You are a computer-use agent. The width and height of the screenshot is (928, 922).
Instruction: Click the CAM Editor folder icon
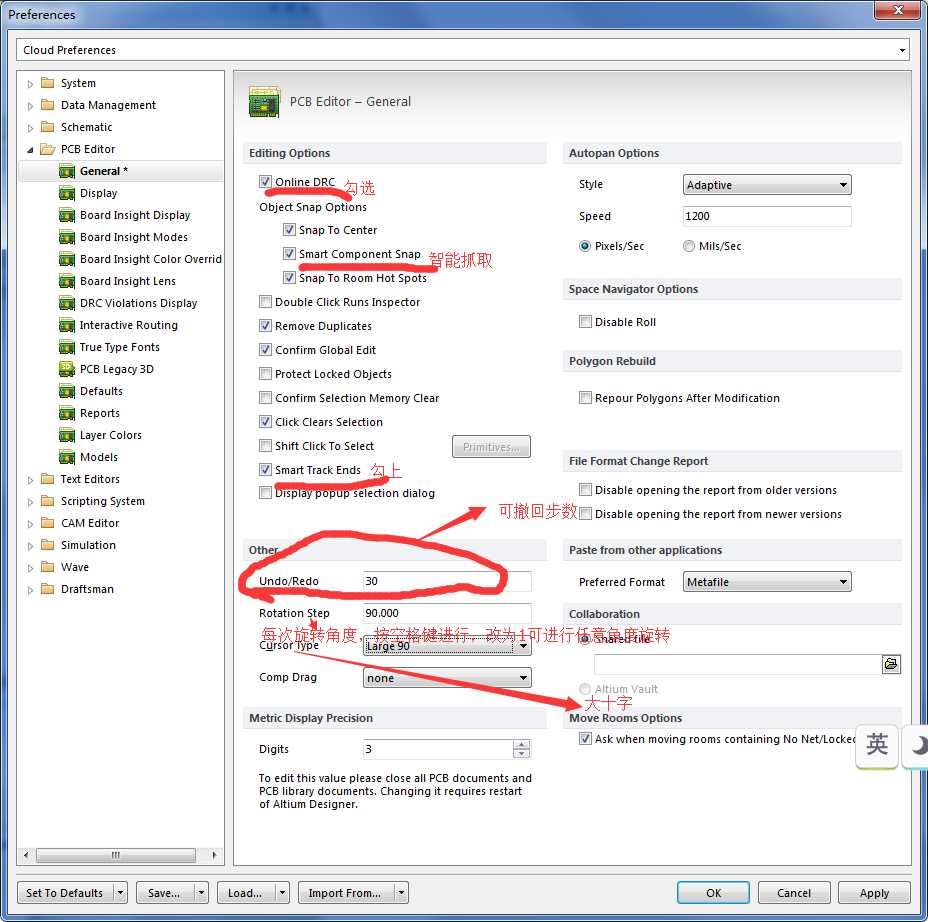tap(47, 523)
